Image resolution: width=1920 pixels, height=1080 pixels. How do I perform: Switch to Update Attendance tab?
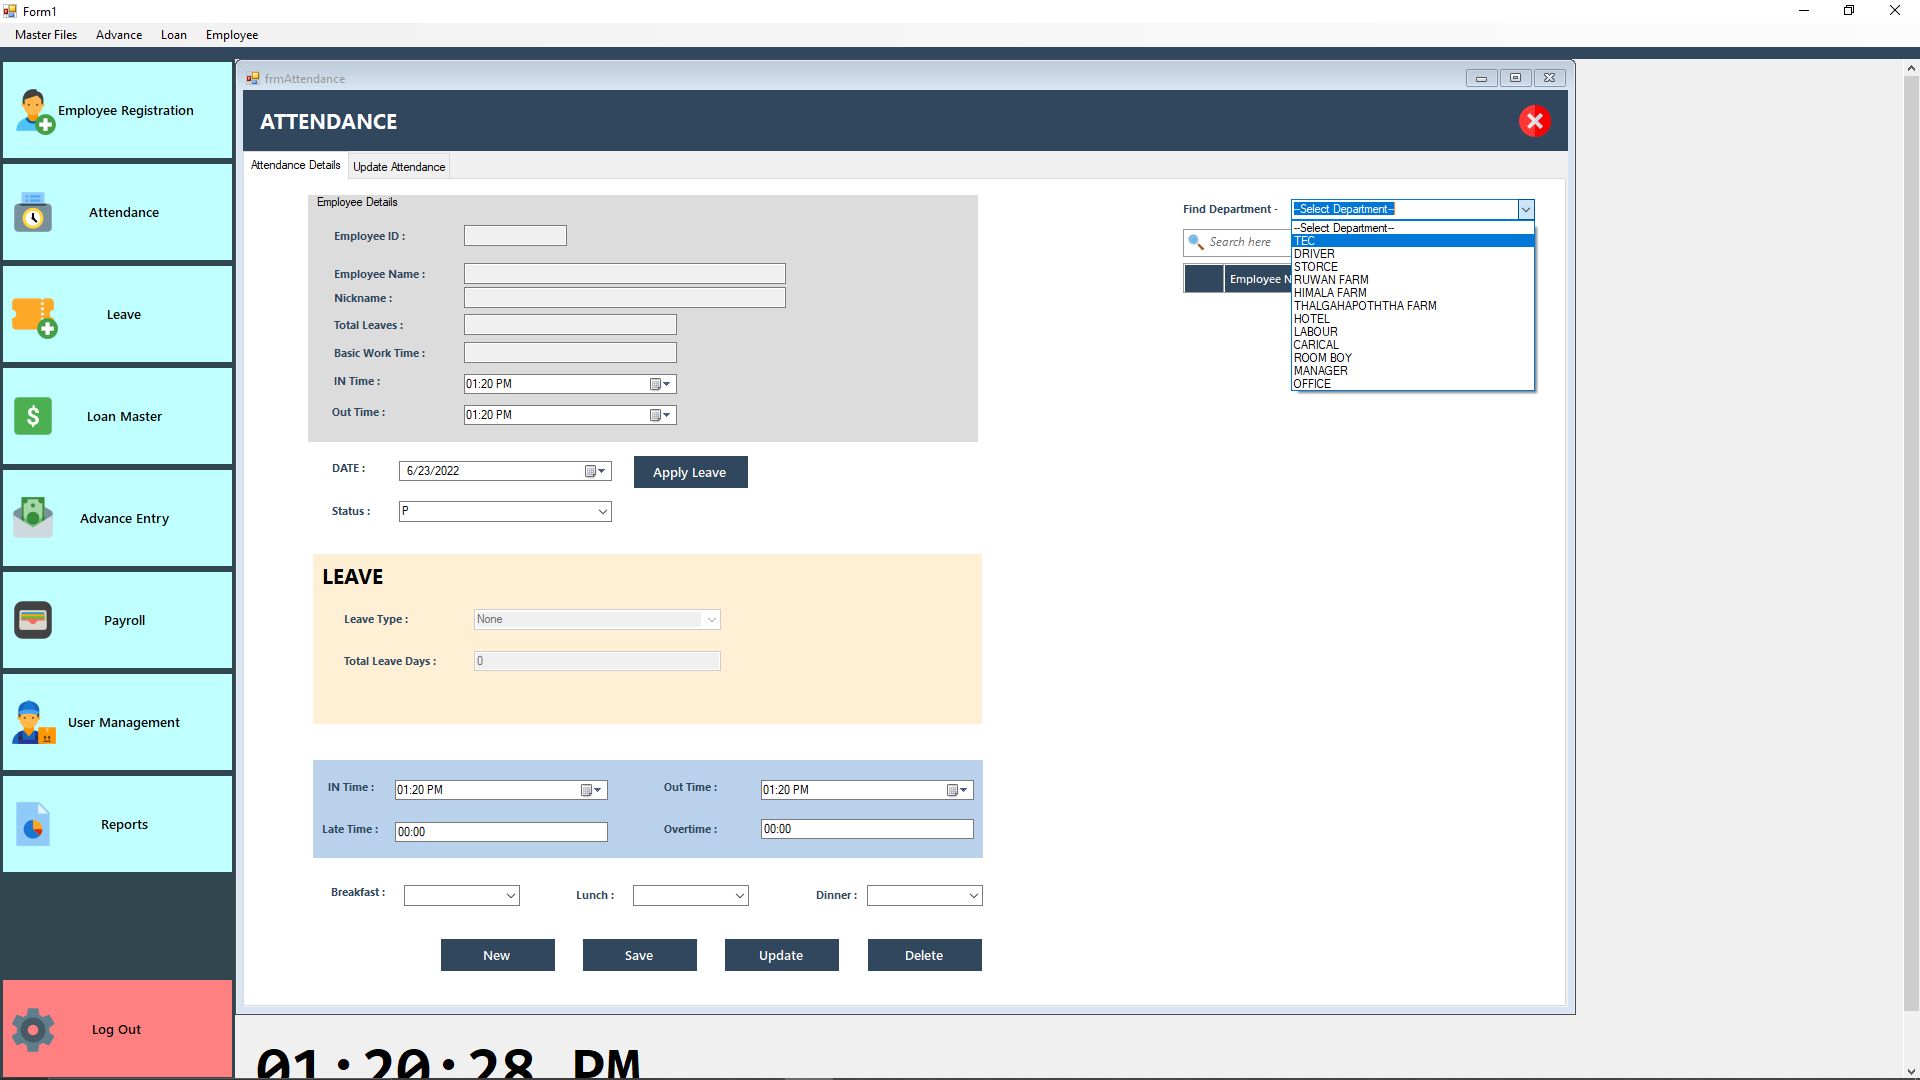pos(399,167)
